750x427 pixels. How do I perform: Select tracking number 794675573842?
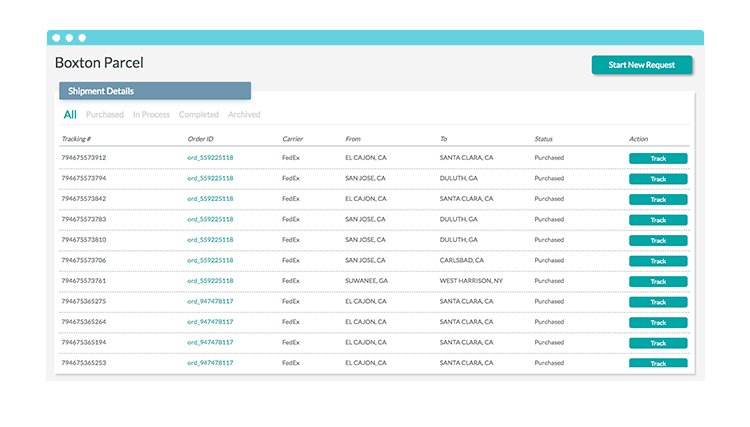(x=84, y=198)
